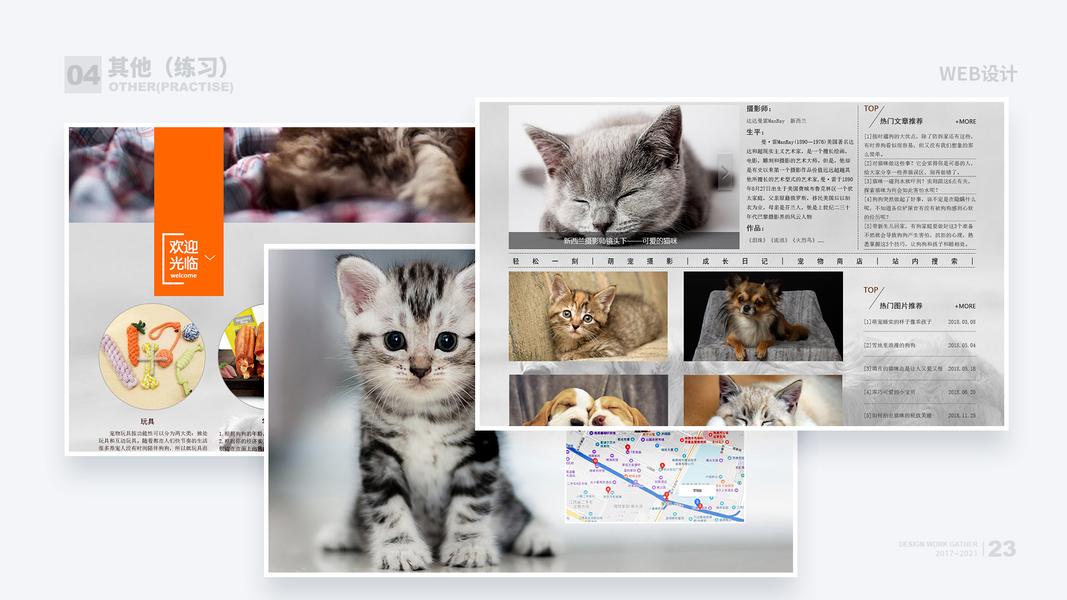This screenshot has width=1067, height=600.
Task: Click +MORE beside 热门图片推荐
Action: coord(965,306)
